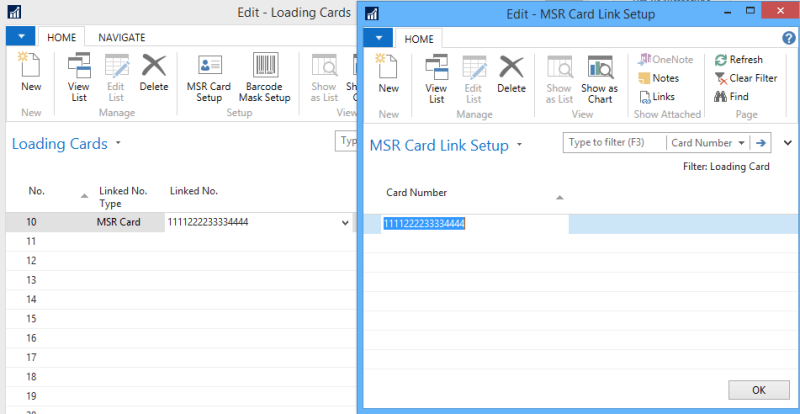Open Barcode Mask Setup from the ribbon
Viewport: 800px width, 414px height.
265,77
